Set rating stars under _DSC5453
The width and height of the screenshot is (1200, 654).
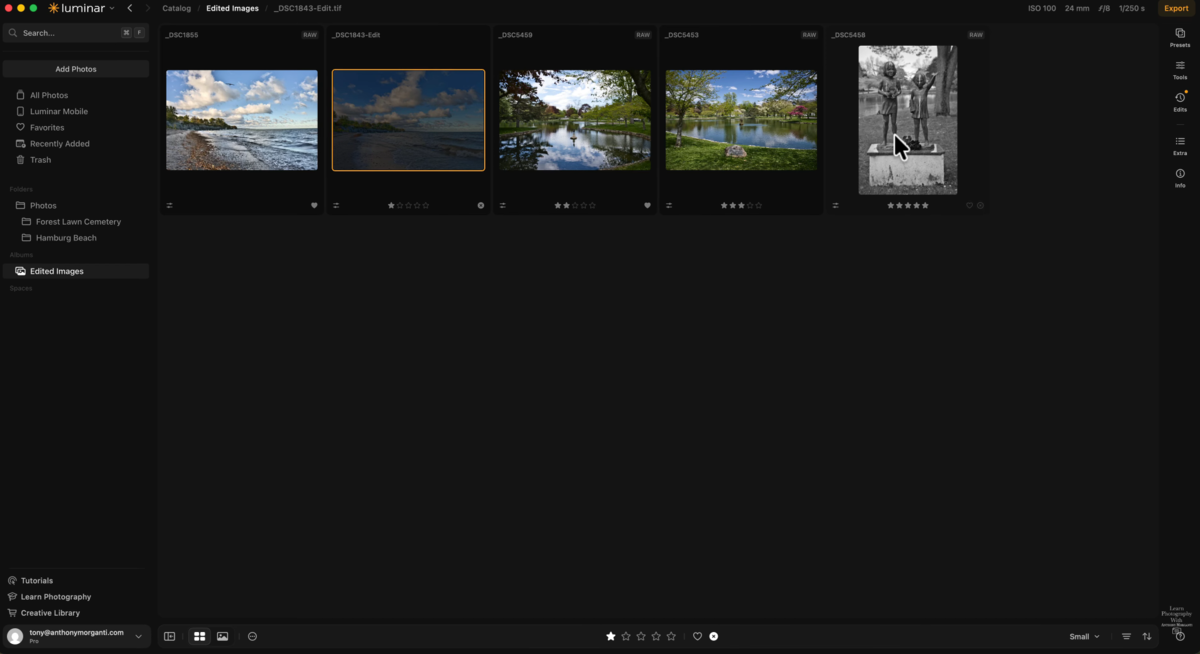pyautogui.click(x=741, y=205)
